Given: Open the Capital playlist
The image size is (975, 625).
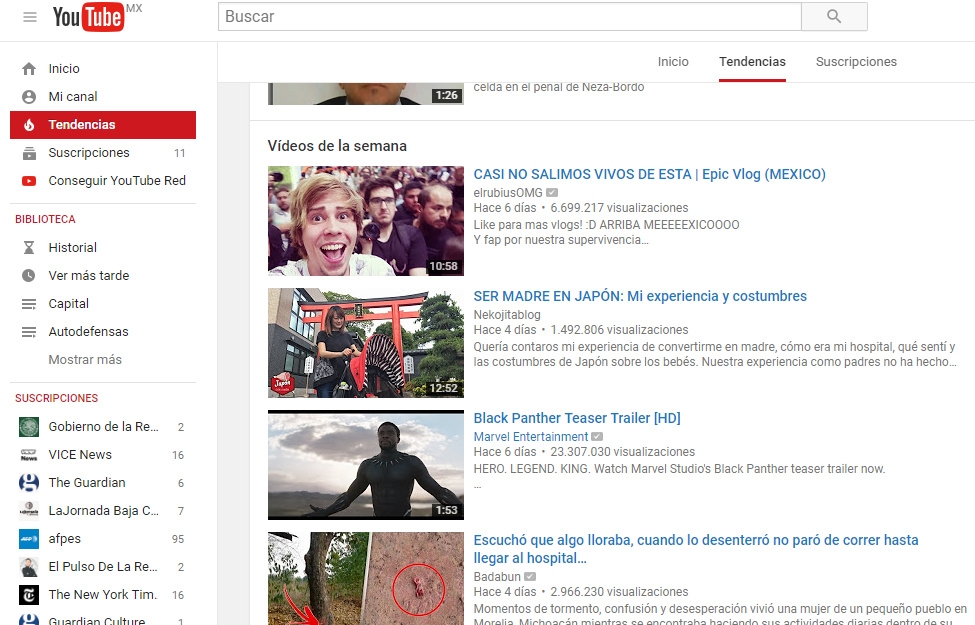Looking at the screenshot, I should pos(68,304).
